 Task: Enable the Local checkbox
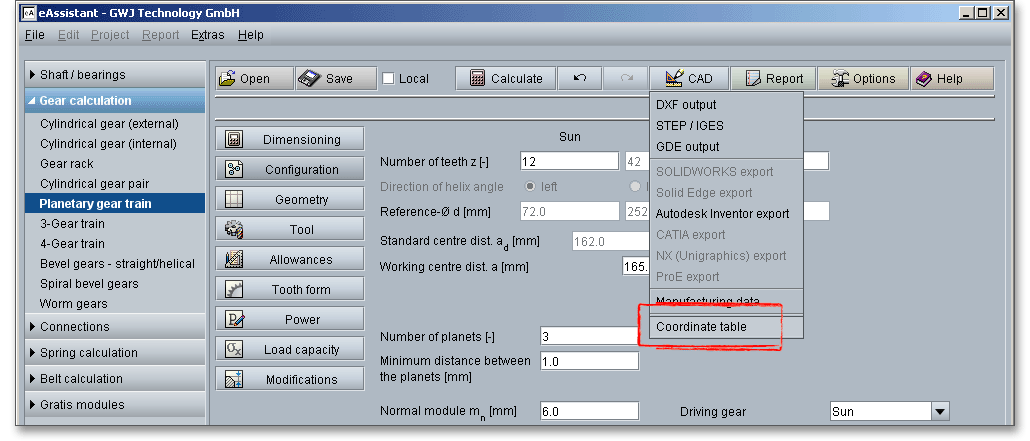pyautogui.click(x=389, y=79)
